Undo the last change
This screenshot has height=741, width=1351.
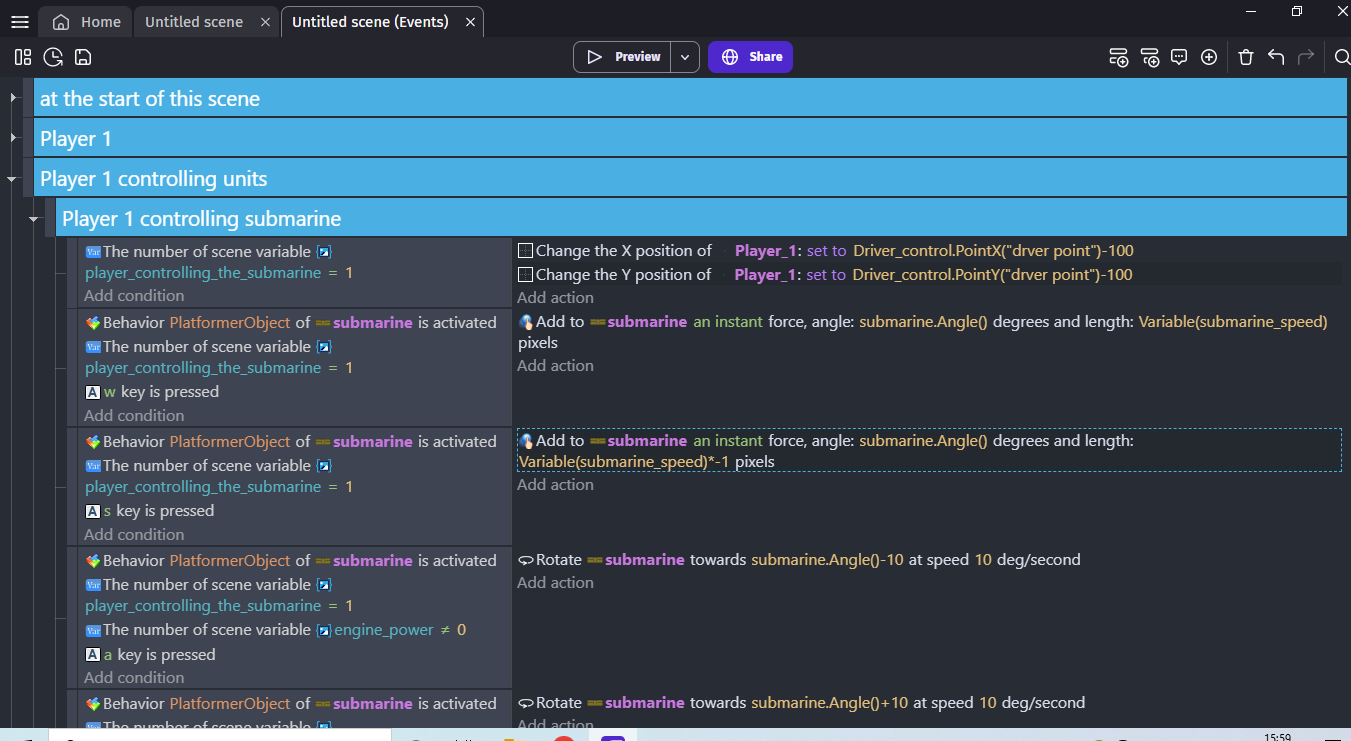(x=1276, y=57)
